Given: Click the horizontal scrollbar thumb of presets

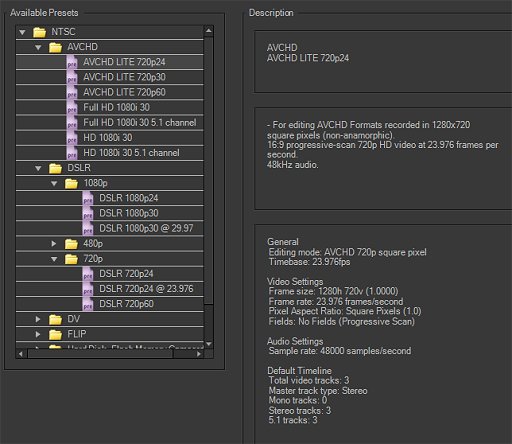Looking at the screenshot, I should (x=100, y=354).
